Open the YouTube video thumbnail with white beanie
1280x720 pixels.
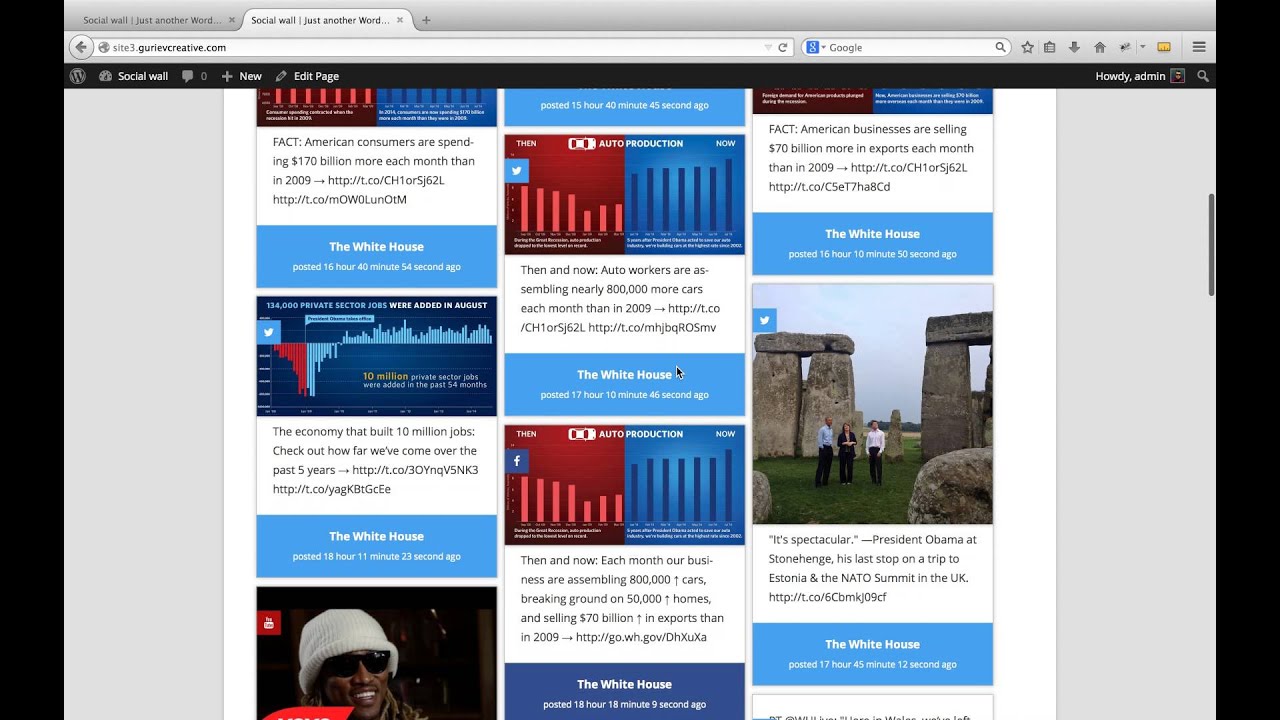pyautogui.click(x=376, y=653)
